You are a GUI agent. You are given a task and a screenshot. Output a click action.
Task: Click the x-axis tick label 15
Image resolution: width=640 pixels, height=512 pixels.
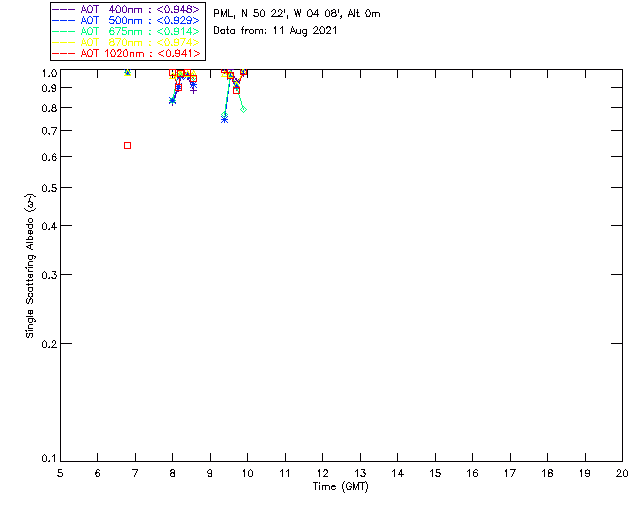coord(435,473)
